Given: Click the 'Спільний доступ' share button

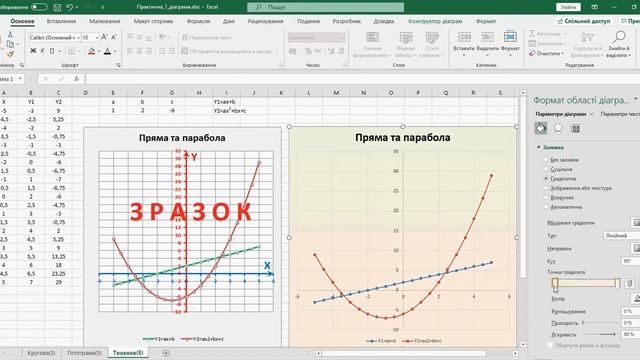Looking at the screenshot, I should [584, 21].
